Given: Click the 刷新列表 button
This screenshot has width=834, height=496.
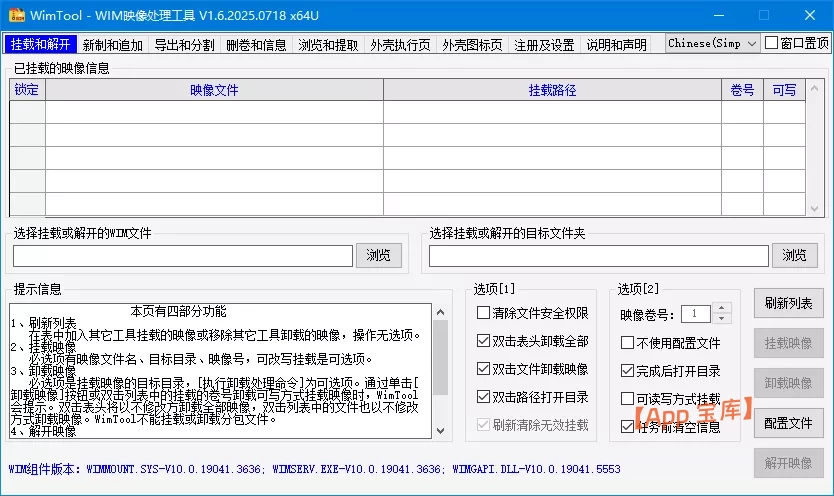Looking at the screenshot, I should tap(789, 304).
